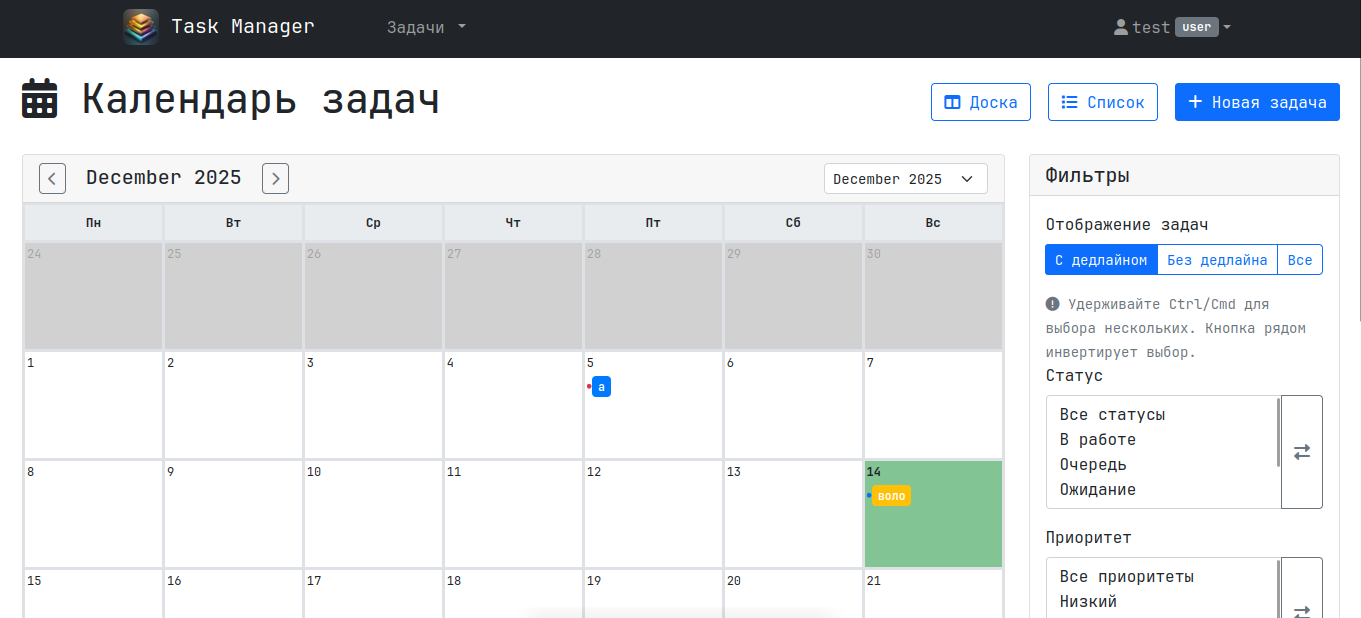Open the December 2025 month dropdown
The height and width of the screenshot is (618, 1361).
tap(905, 178)
